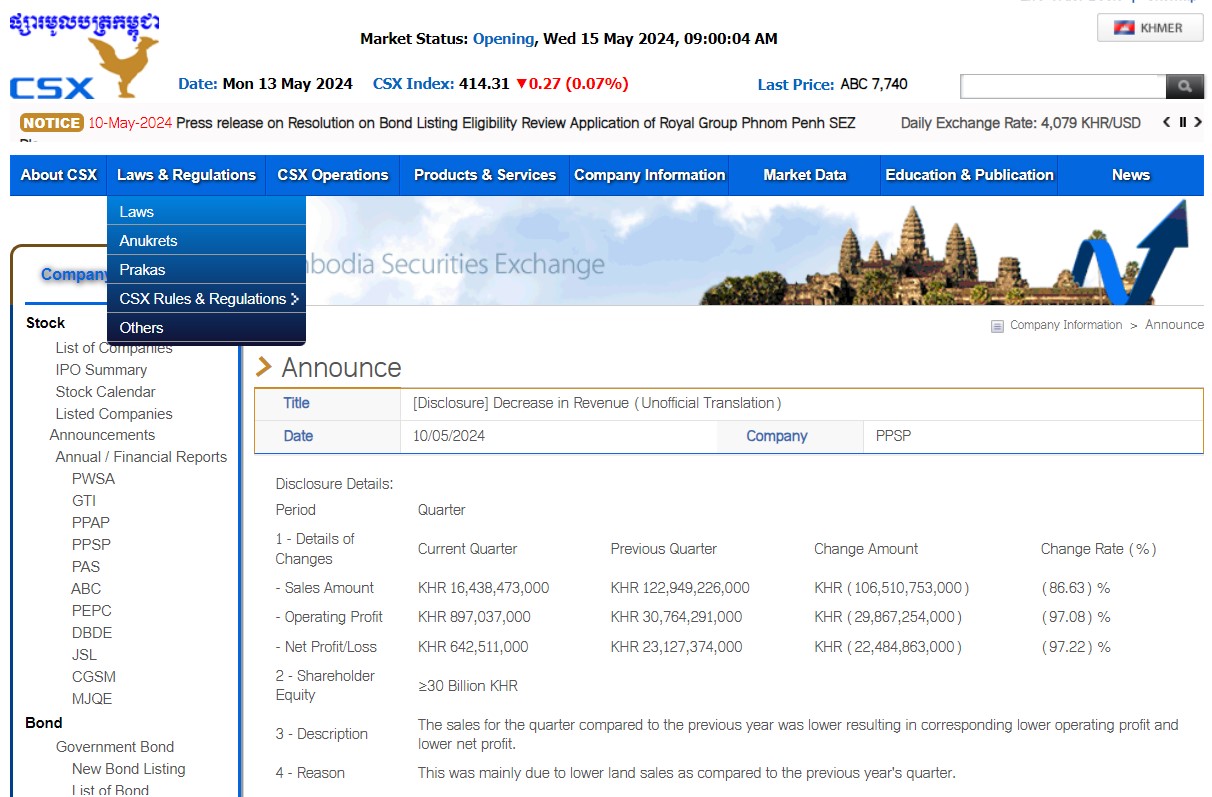The image size is (1212, 797).
Task: Advance ticker with right arrow
Action: click(1198, 122)
